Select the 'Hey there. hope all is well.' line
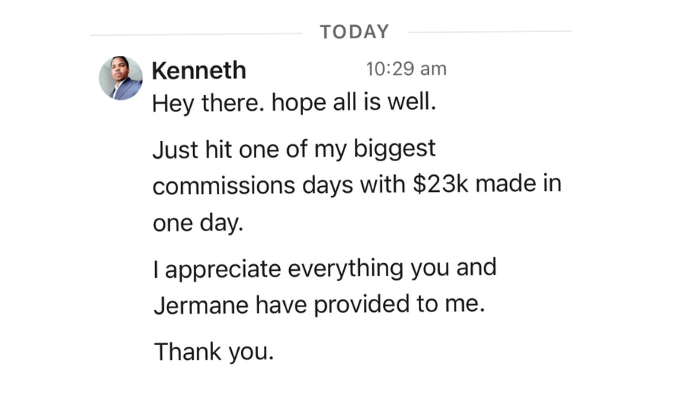The height and width of the screenshot is (395, 700). [x=294, y=103]
